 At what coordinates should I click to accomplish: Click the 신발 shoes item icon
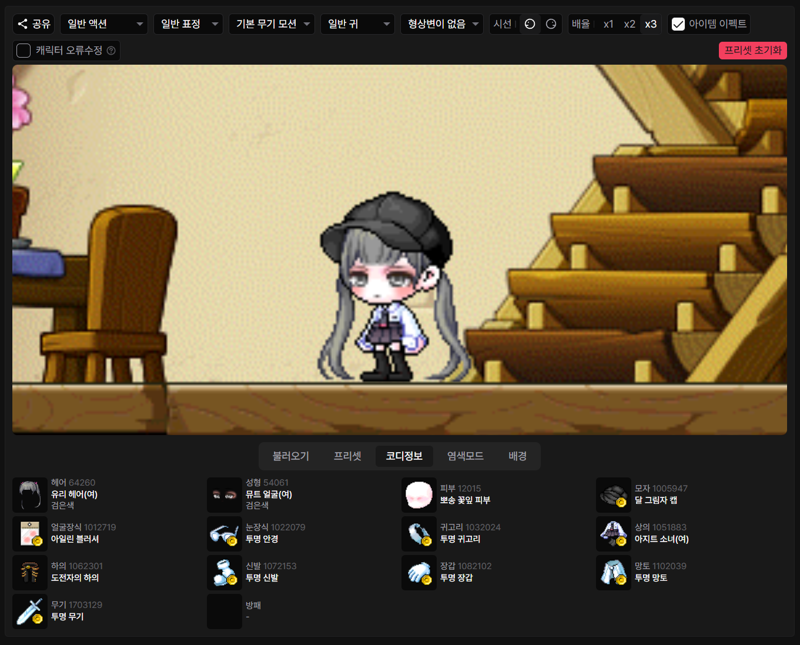tap(224, 572)
